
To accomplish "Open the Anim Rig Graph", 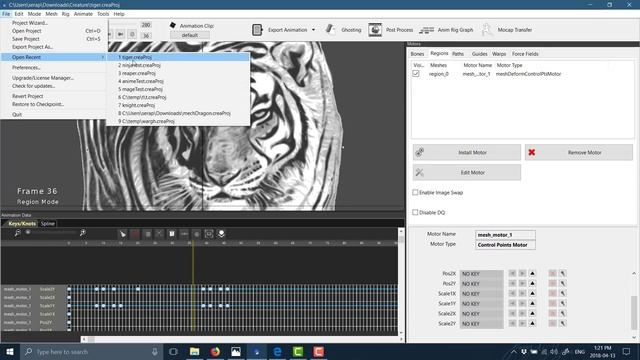I will [446, 30].
